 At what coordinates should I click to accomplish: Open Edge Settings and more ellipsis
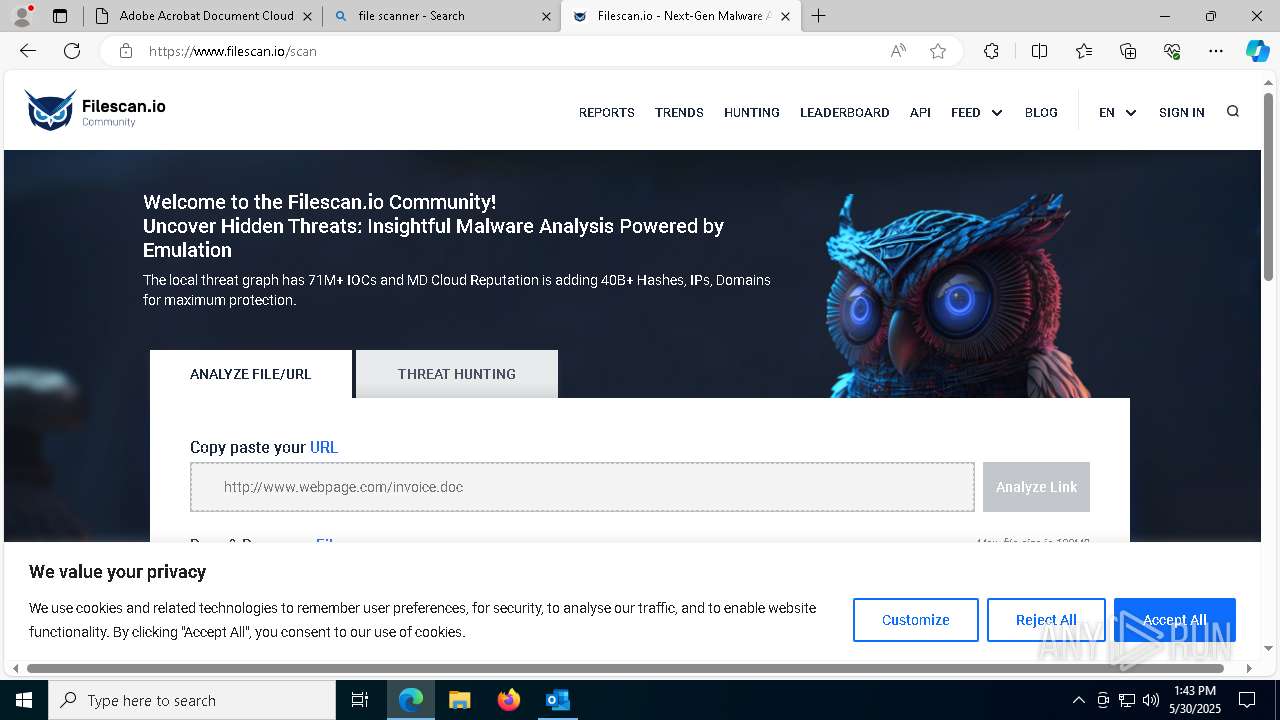point(1216,51)
